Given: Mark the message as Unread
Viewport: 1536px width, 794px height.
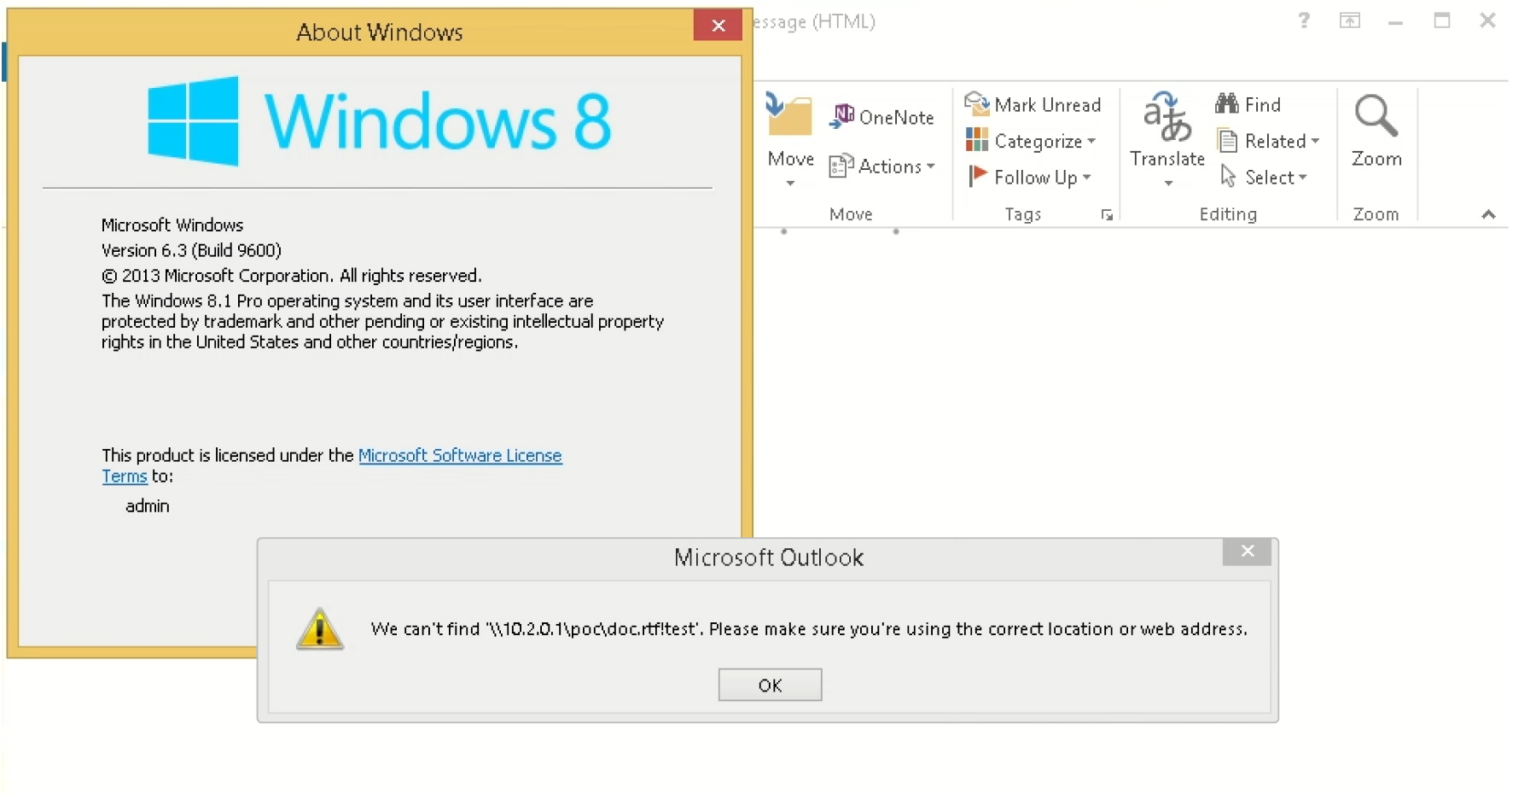Looking at the screenshot, I should tap(1033, 104).
